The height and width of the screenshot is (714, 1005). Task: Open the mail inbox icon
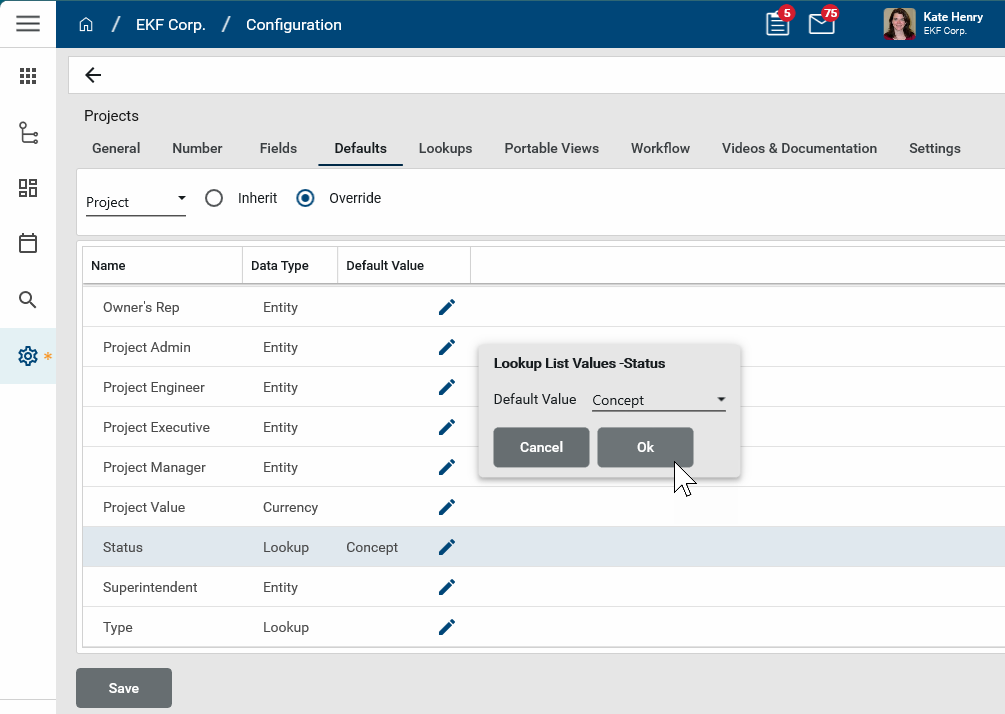coord(821,24)
